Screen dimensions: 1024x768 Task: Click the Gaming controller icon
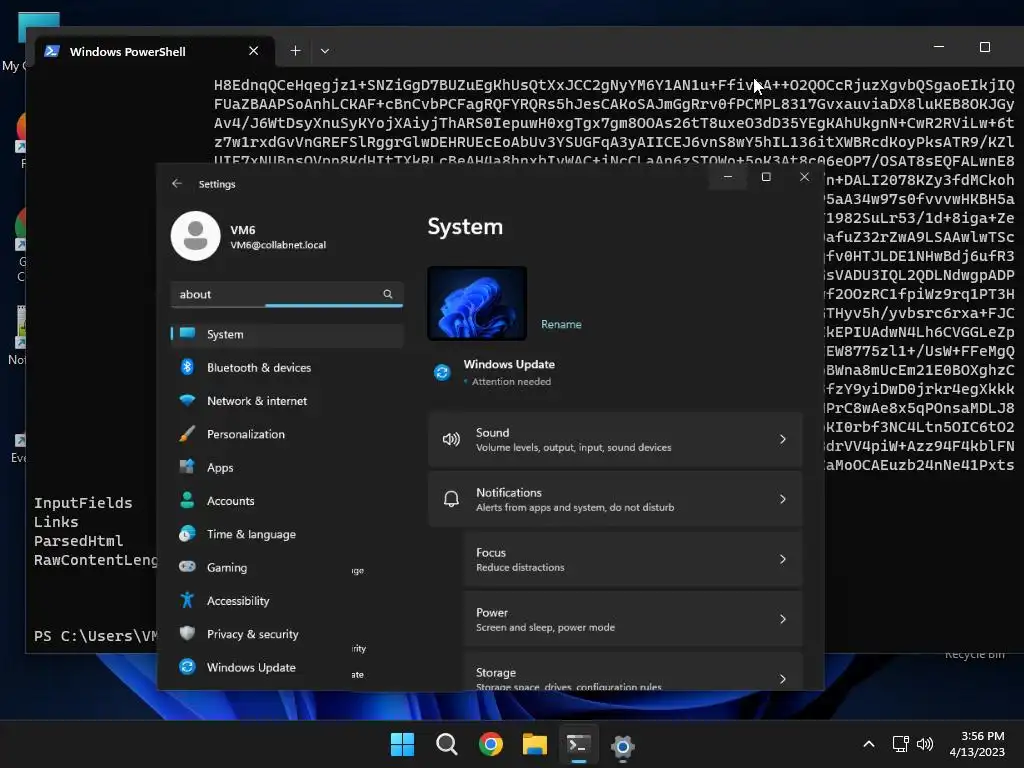point(187,566)
